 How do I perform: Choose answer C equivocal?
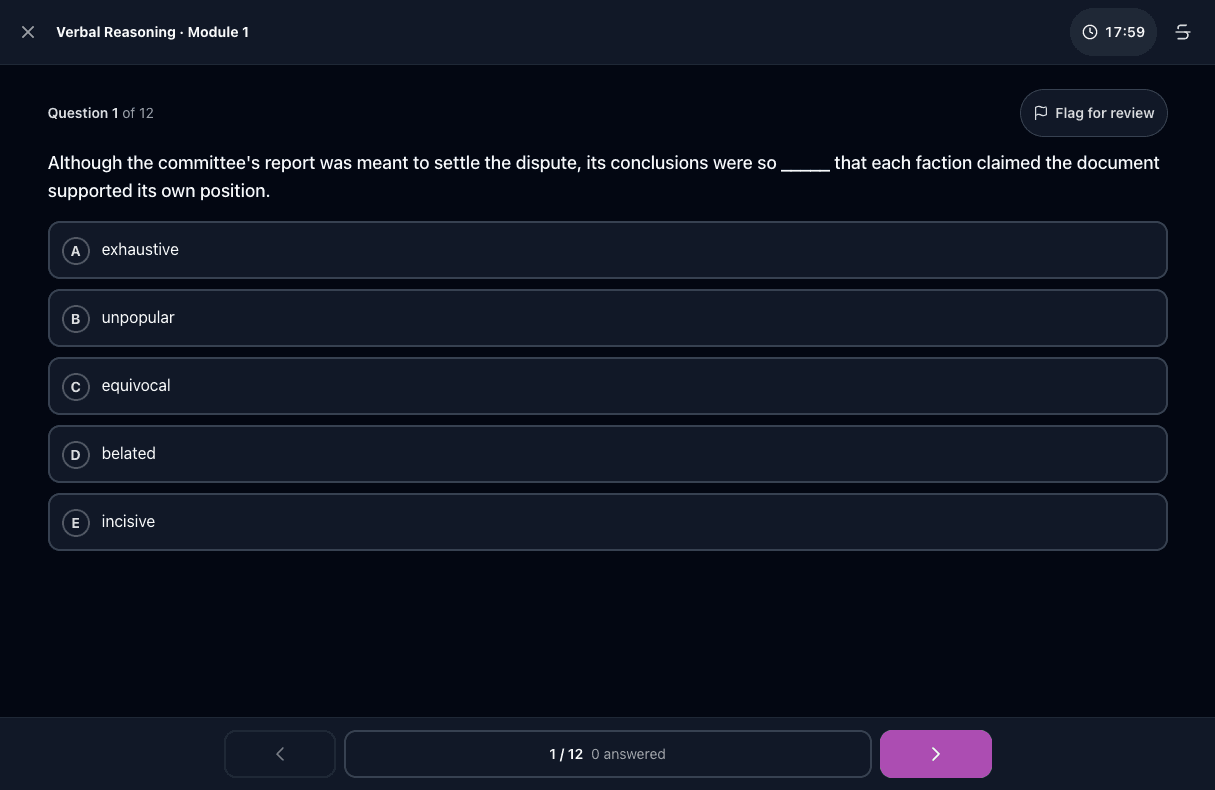[608, 386]
